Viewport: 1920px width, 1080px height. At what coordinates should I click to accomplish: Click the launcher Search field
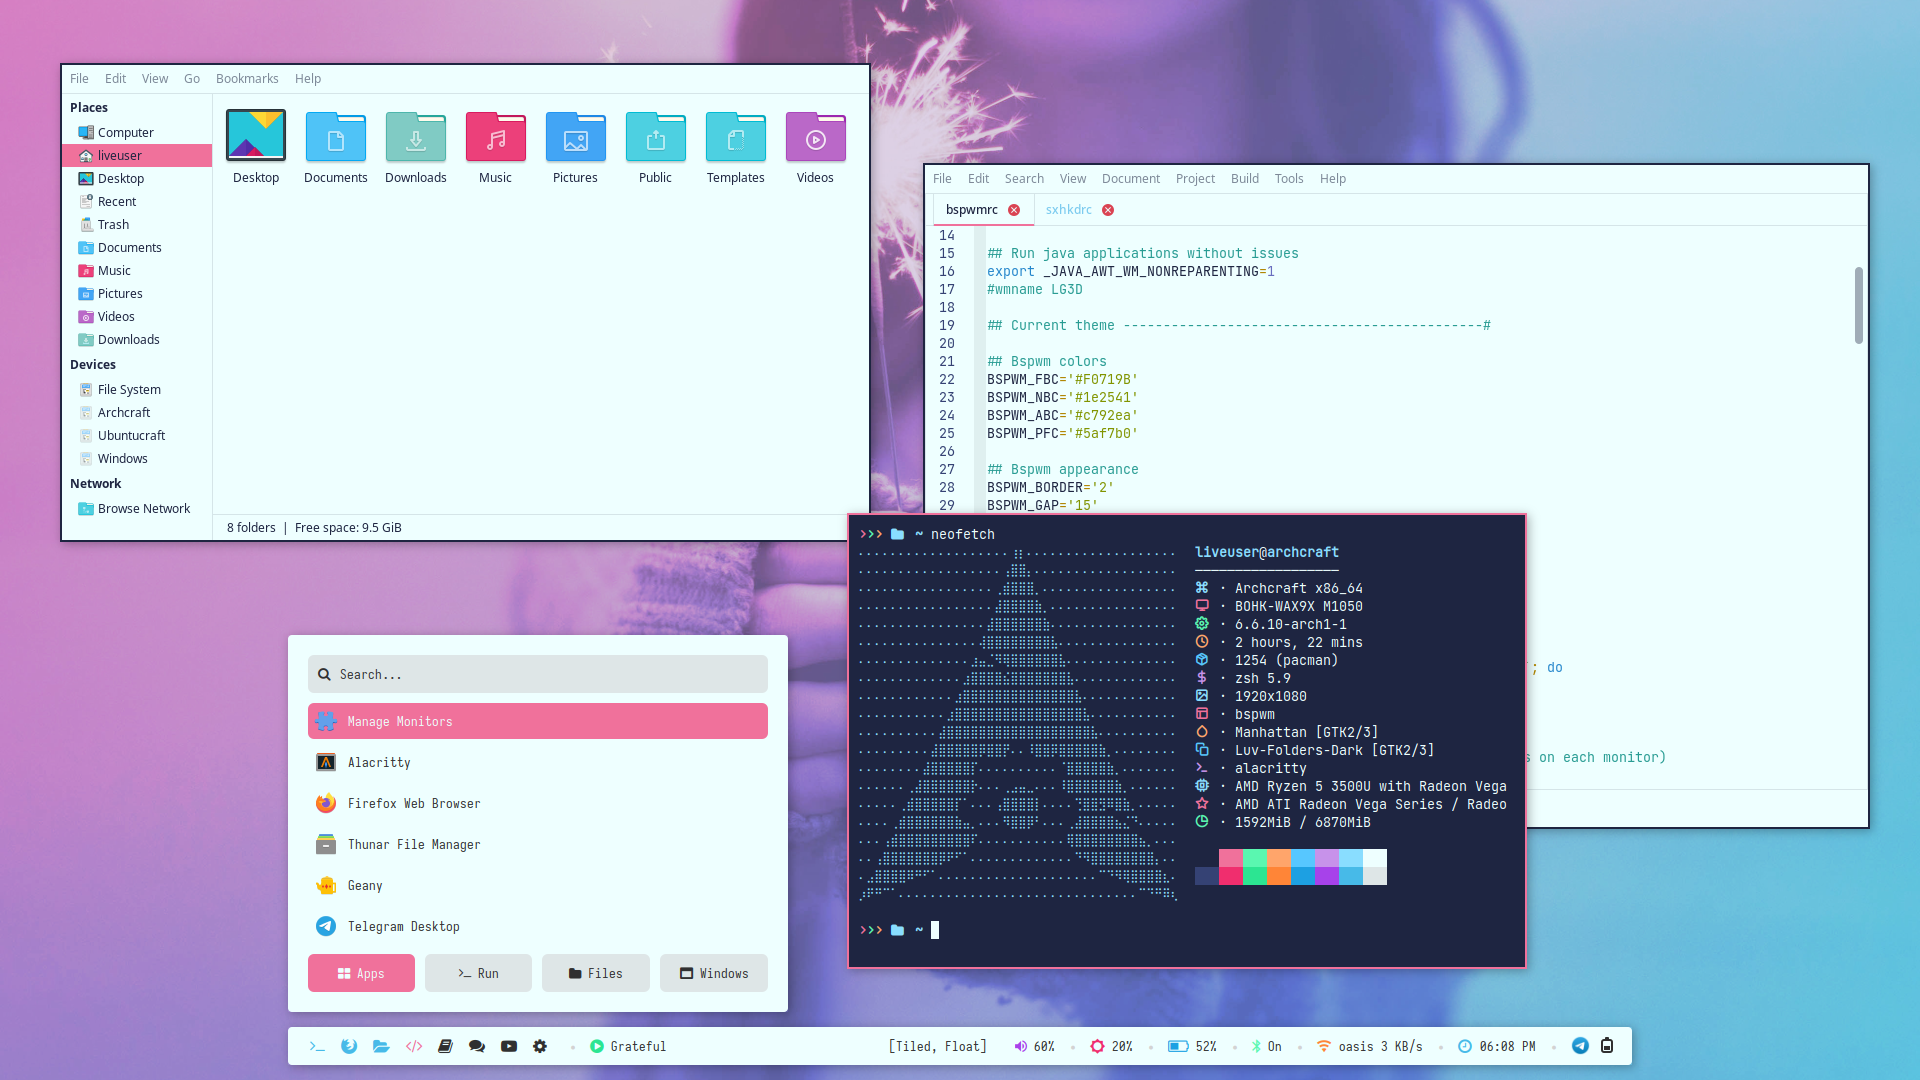point(538,675)
